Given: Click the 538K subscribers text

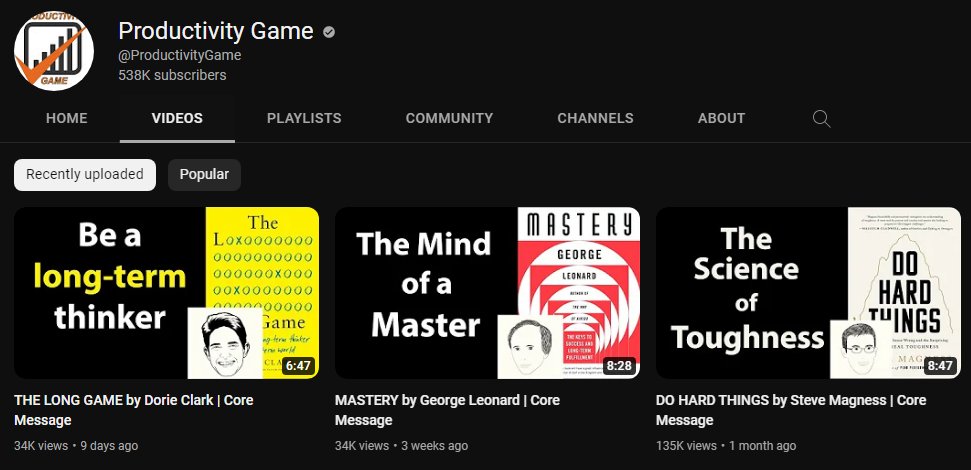Looking at the screenshot, I should pos(172,76).
